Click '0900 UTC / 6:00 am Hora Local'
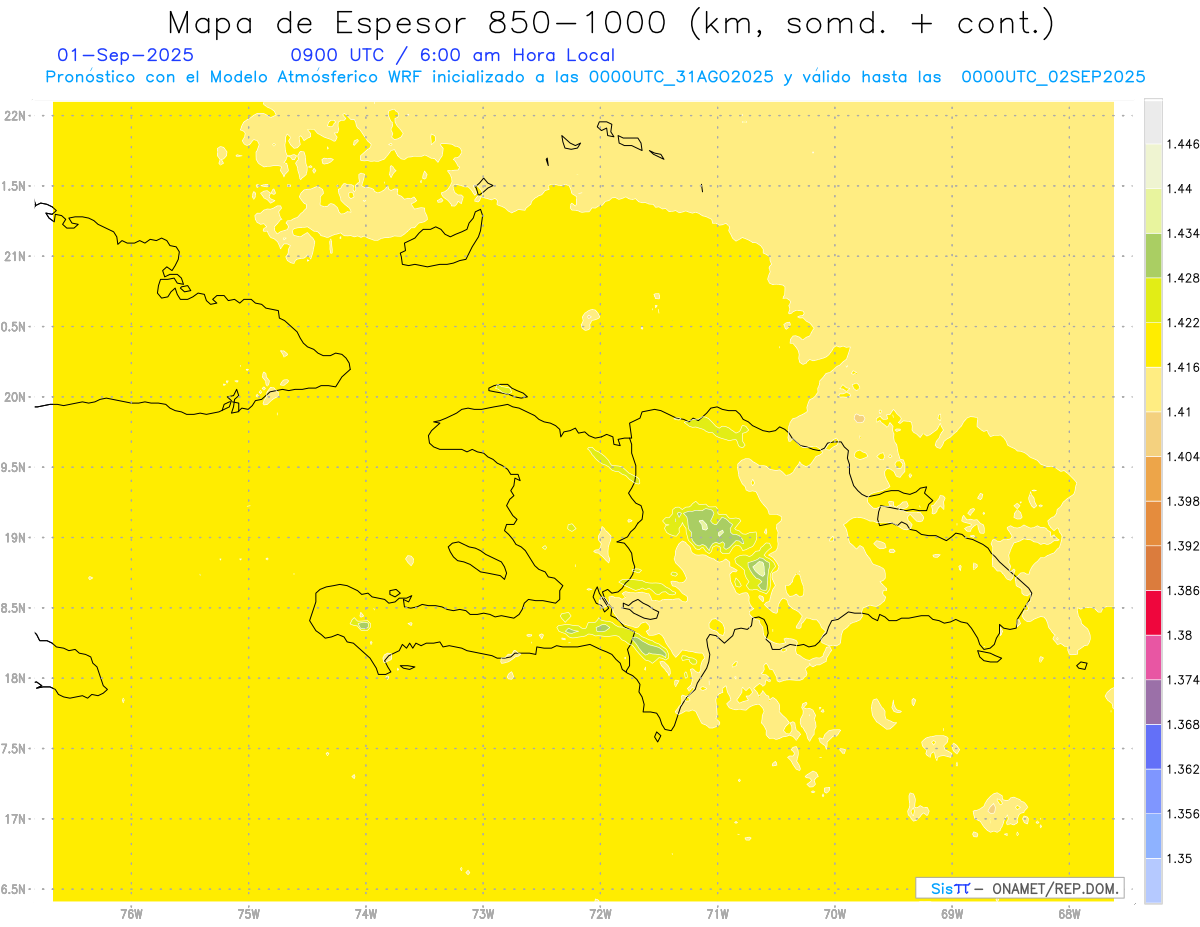The height and width of the screenshot is (927, 1200). (452, 55)
